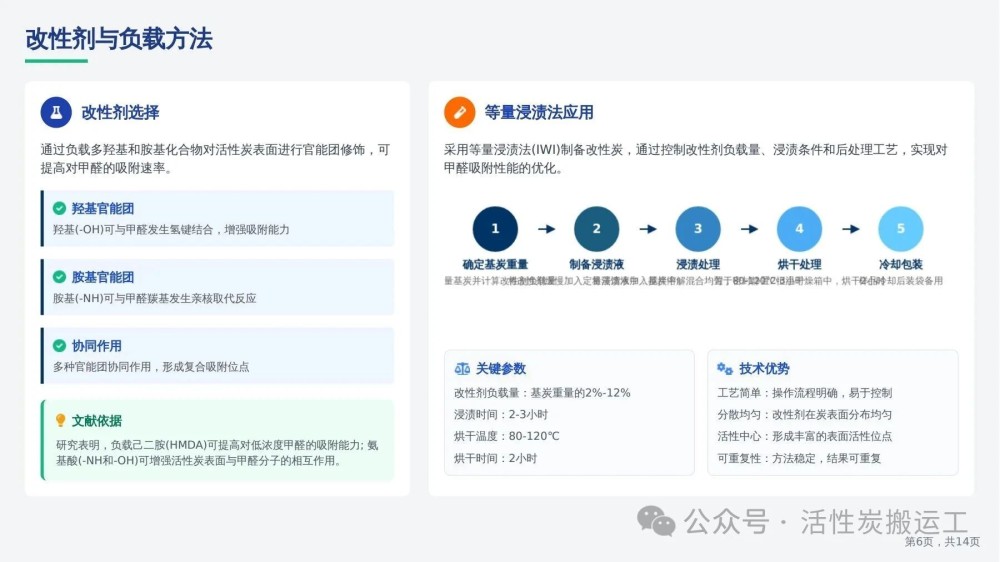Click the page indicator 第6页，共14页

point(942,542)
